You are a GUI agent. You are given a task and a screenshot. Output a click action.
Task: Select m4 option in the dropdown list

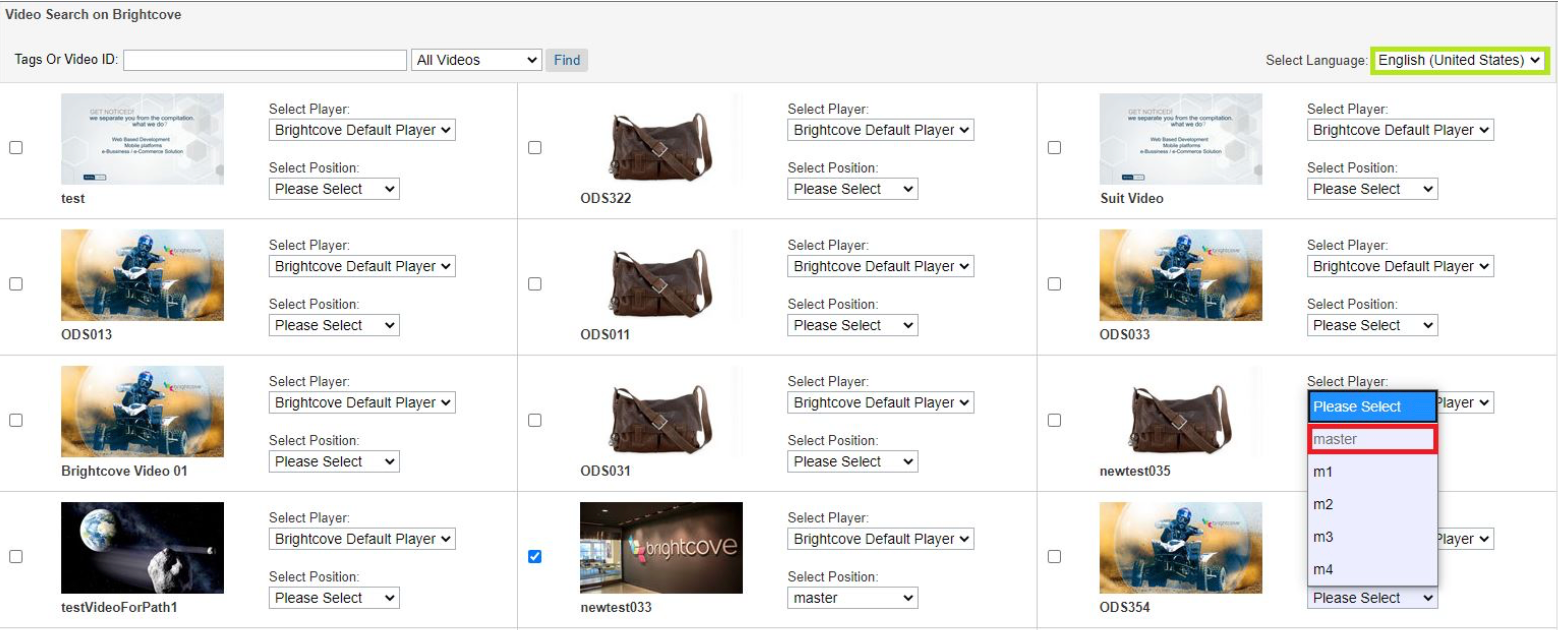click(1372, 570)
